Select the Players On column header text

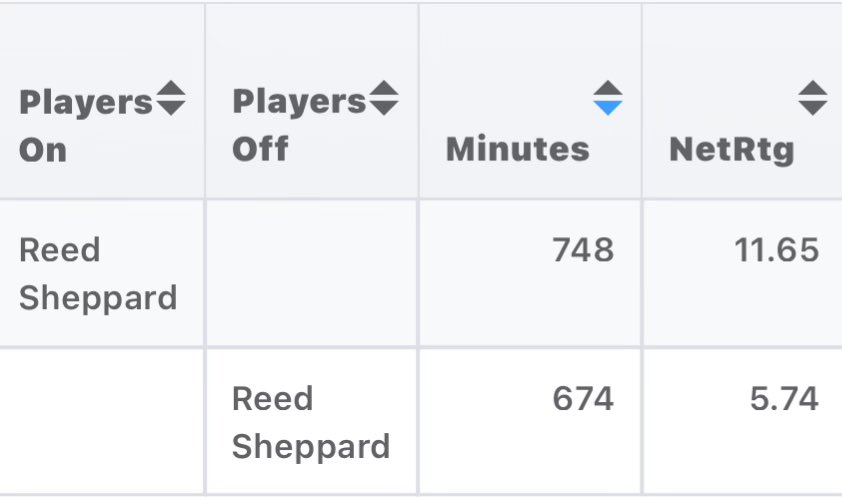pyautogui.click(x=86, y=126)
